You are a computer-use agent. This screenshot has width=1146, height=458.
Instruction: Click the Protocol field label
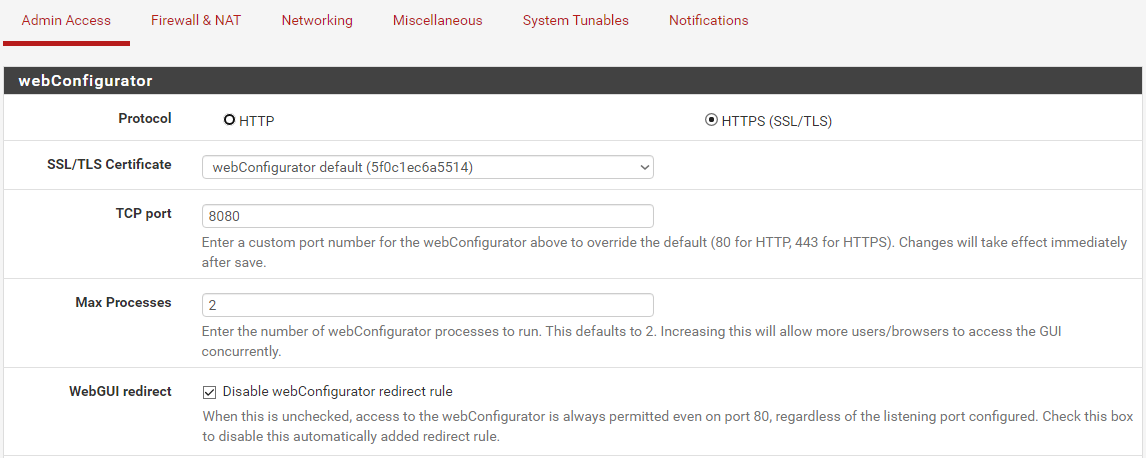(x=144, y=118)
